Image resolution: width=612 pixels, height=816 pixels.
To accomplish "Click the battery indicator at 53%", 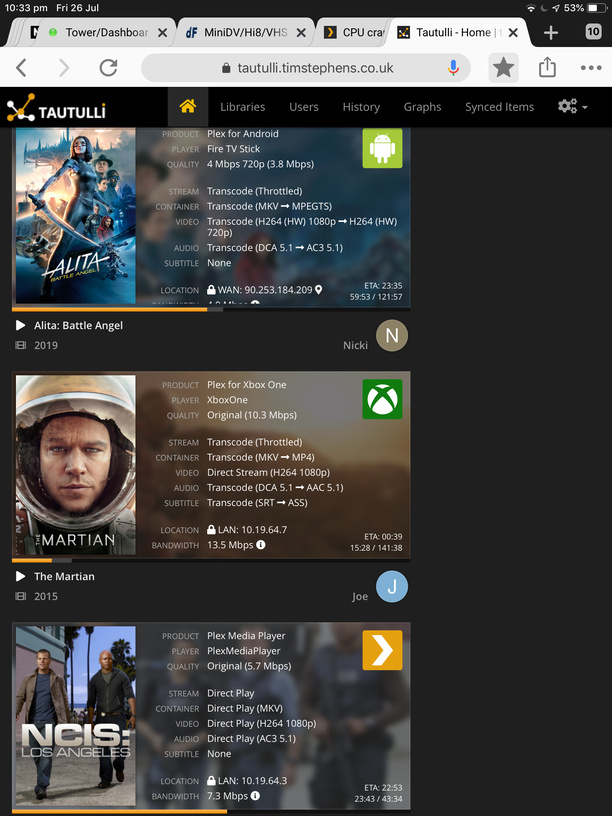I will (596, 8).
